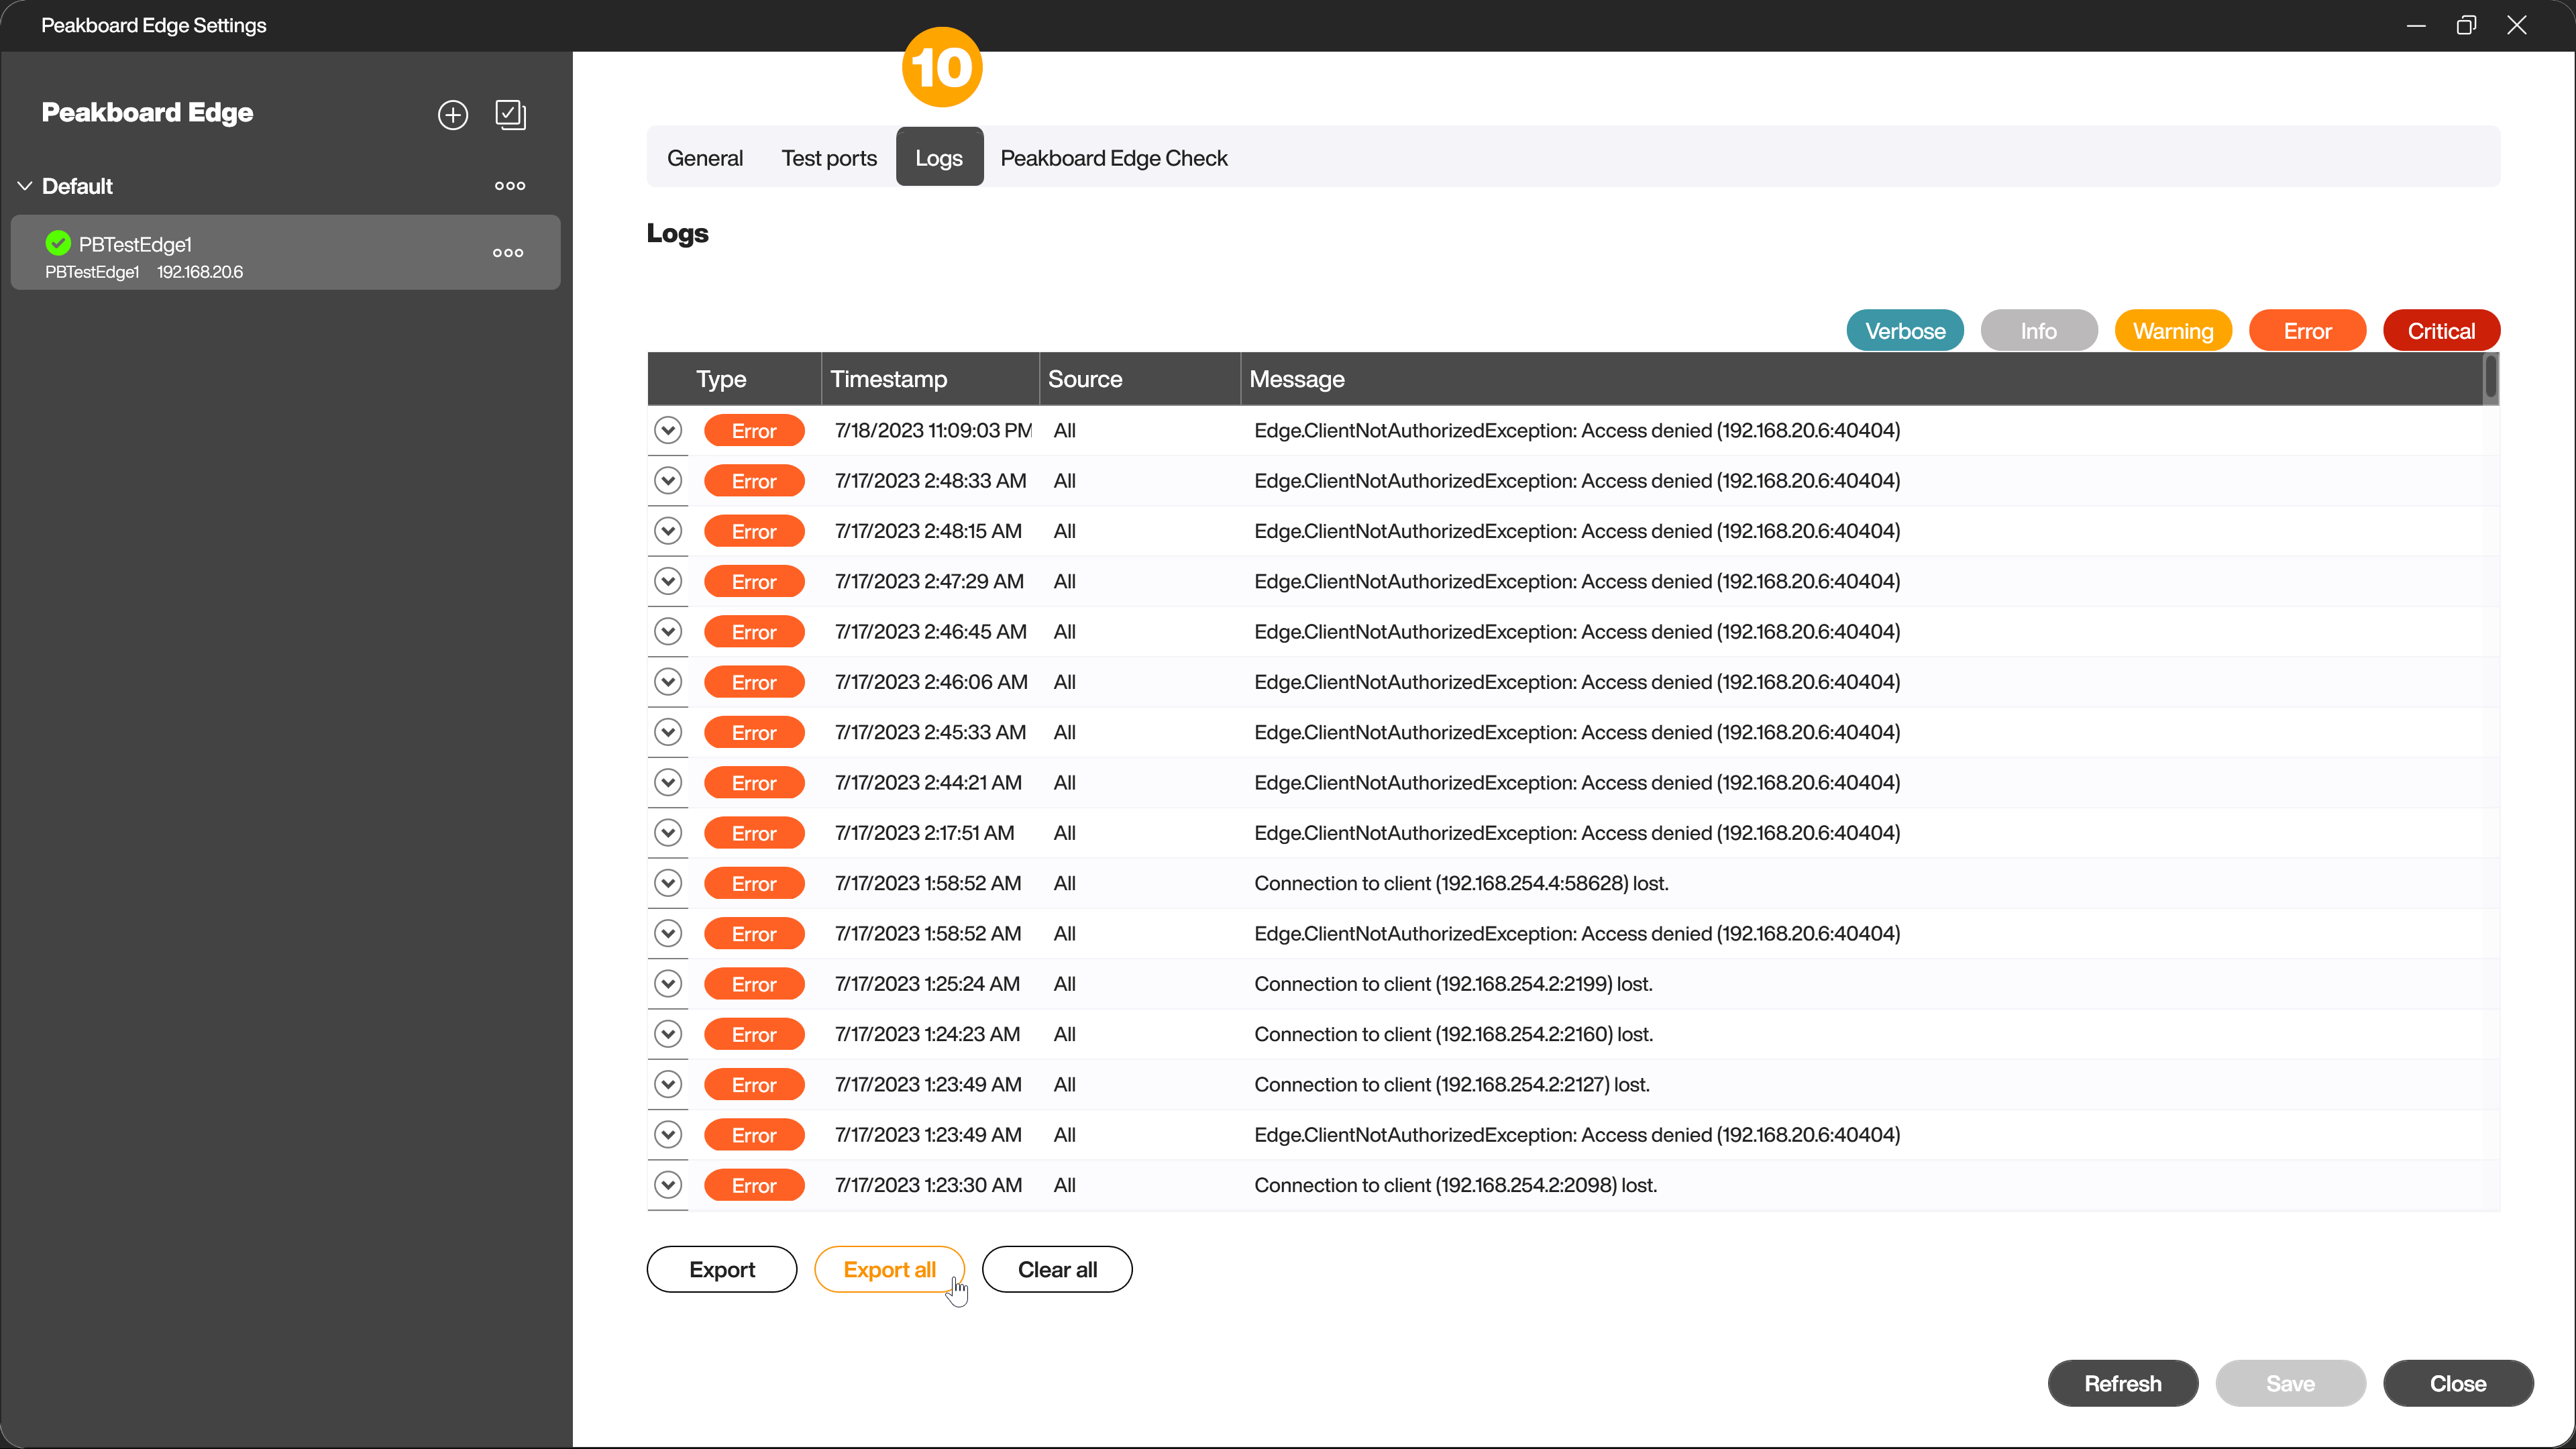Open the Default group three-dots menu

(x=510, y=186)
